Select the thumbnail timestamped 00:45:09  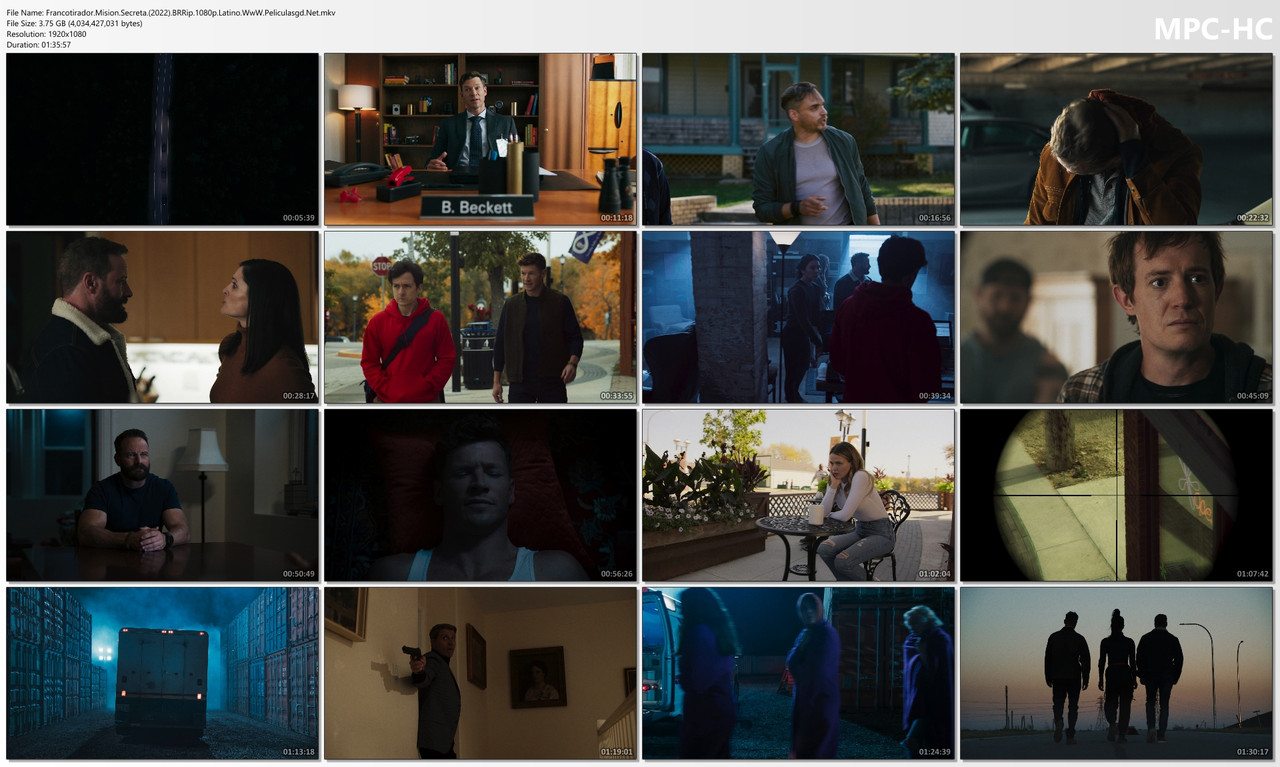coord(1117,317)
